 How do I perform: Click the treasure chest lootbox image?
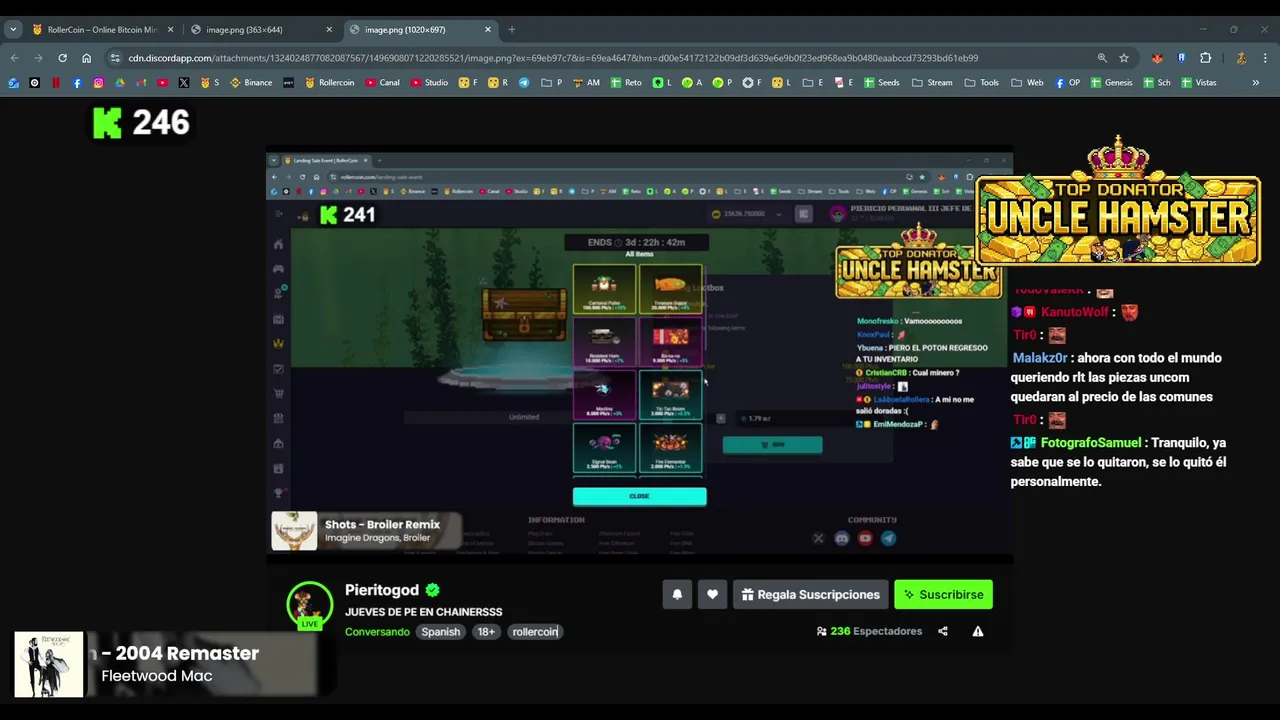tap(524, 314)
